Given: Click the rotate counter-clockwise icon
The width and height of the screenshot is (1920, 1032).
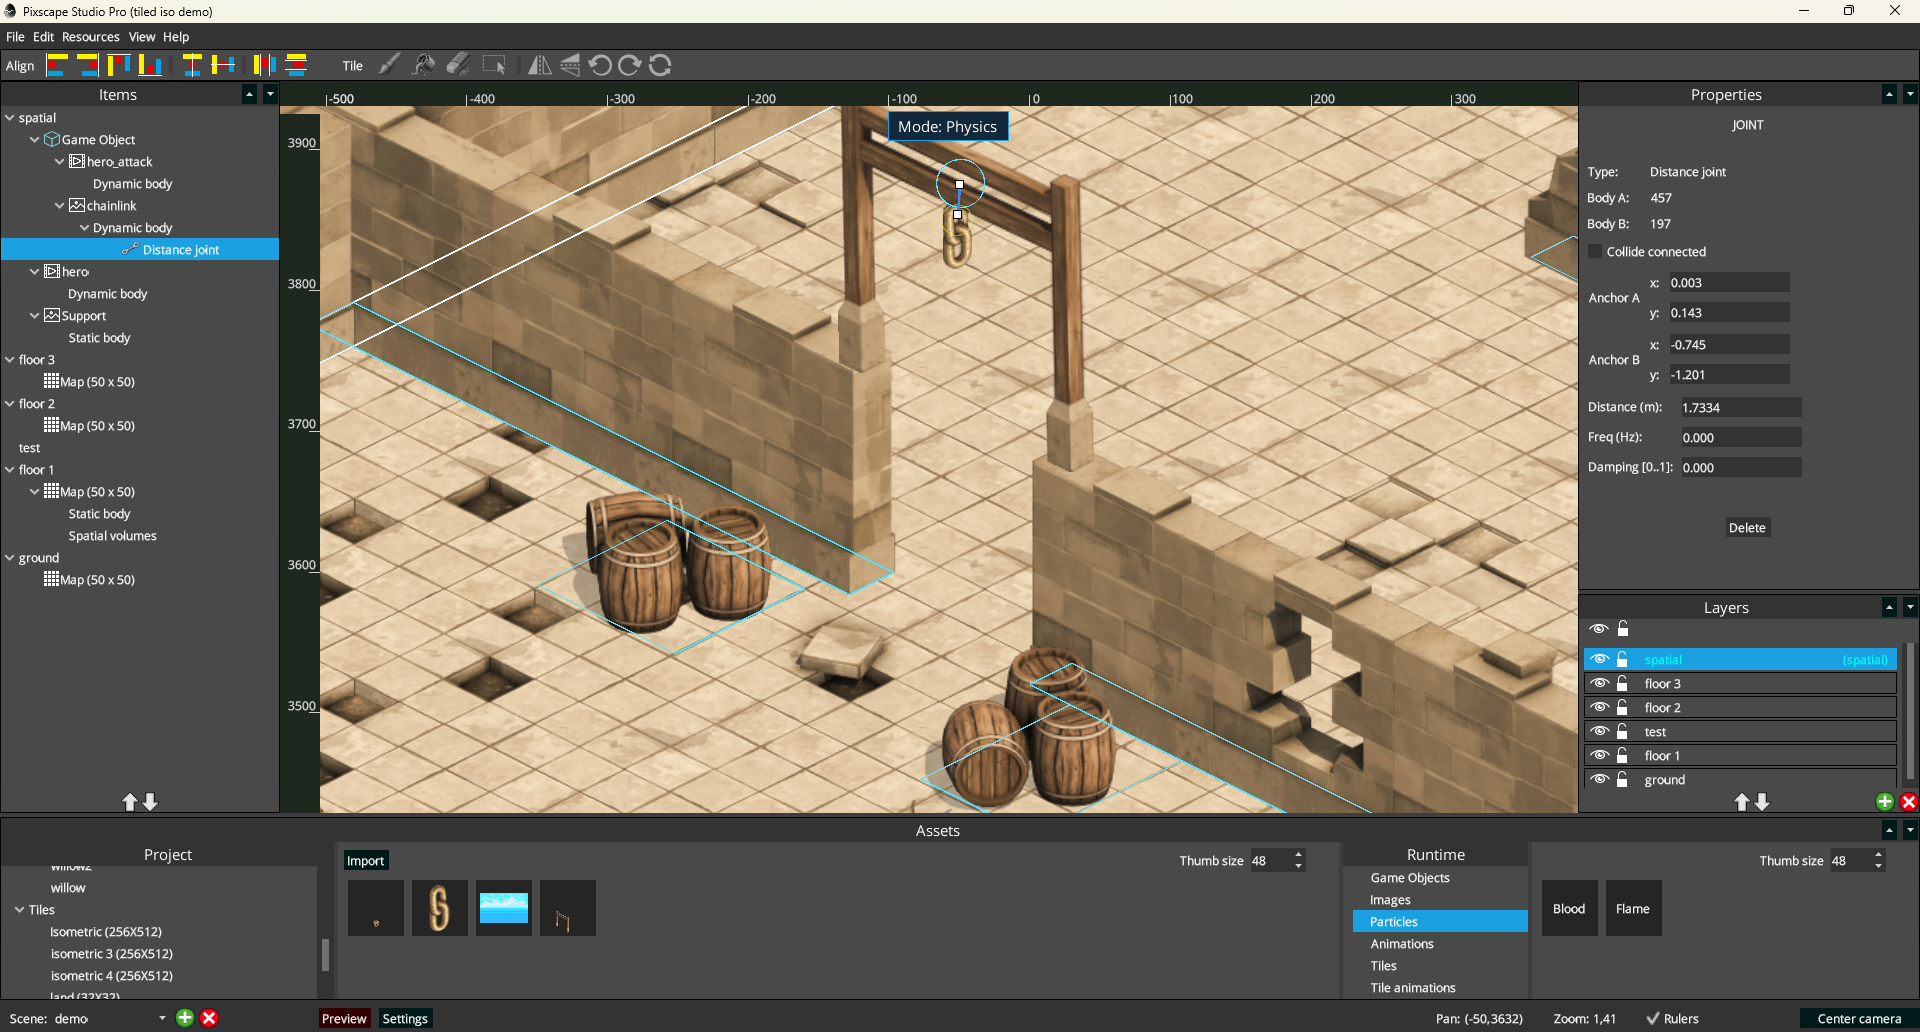Looking at the screenshot, I should pyautogui.click(x=600, y=65).
